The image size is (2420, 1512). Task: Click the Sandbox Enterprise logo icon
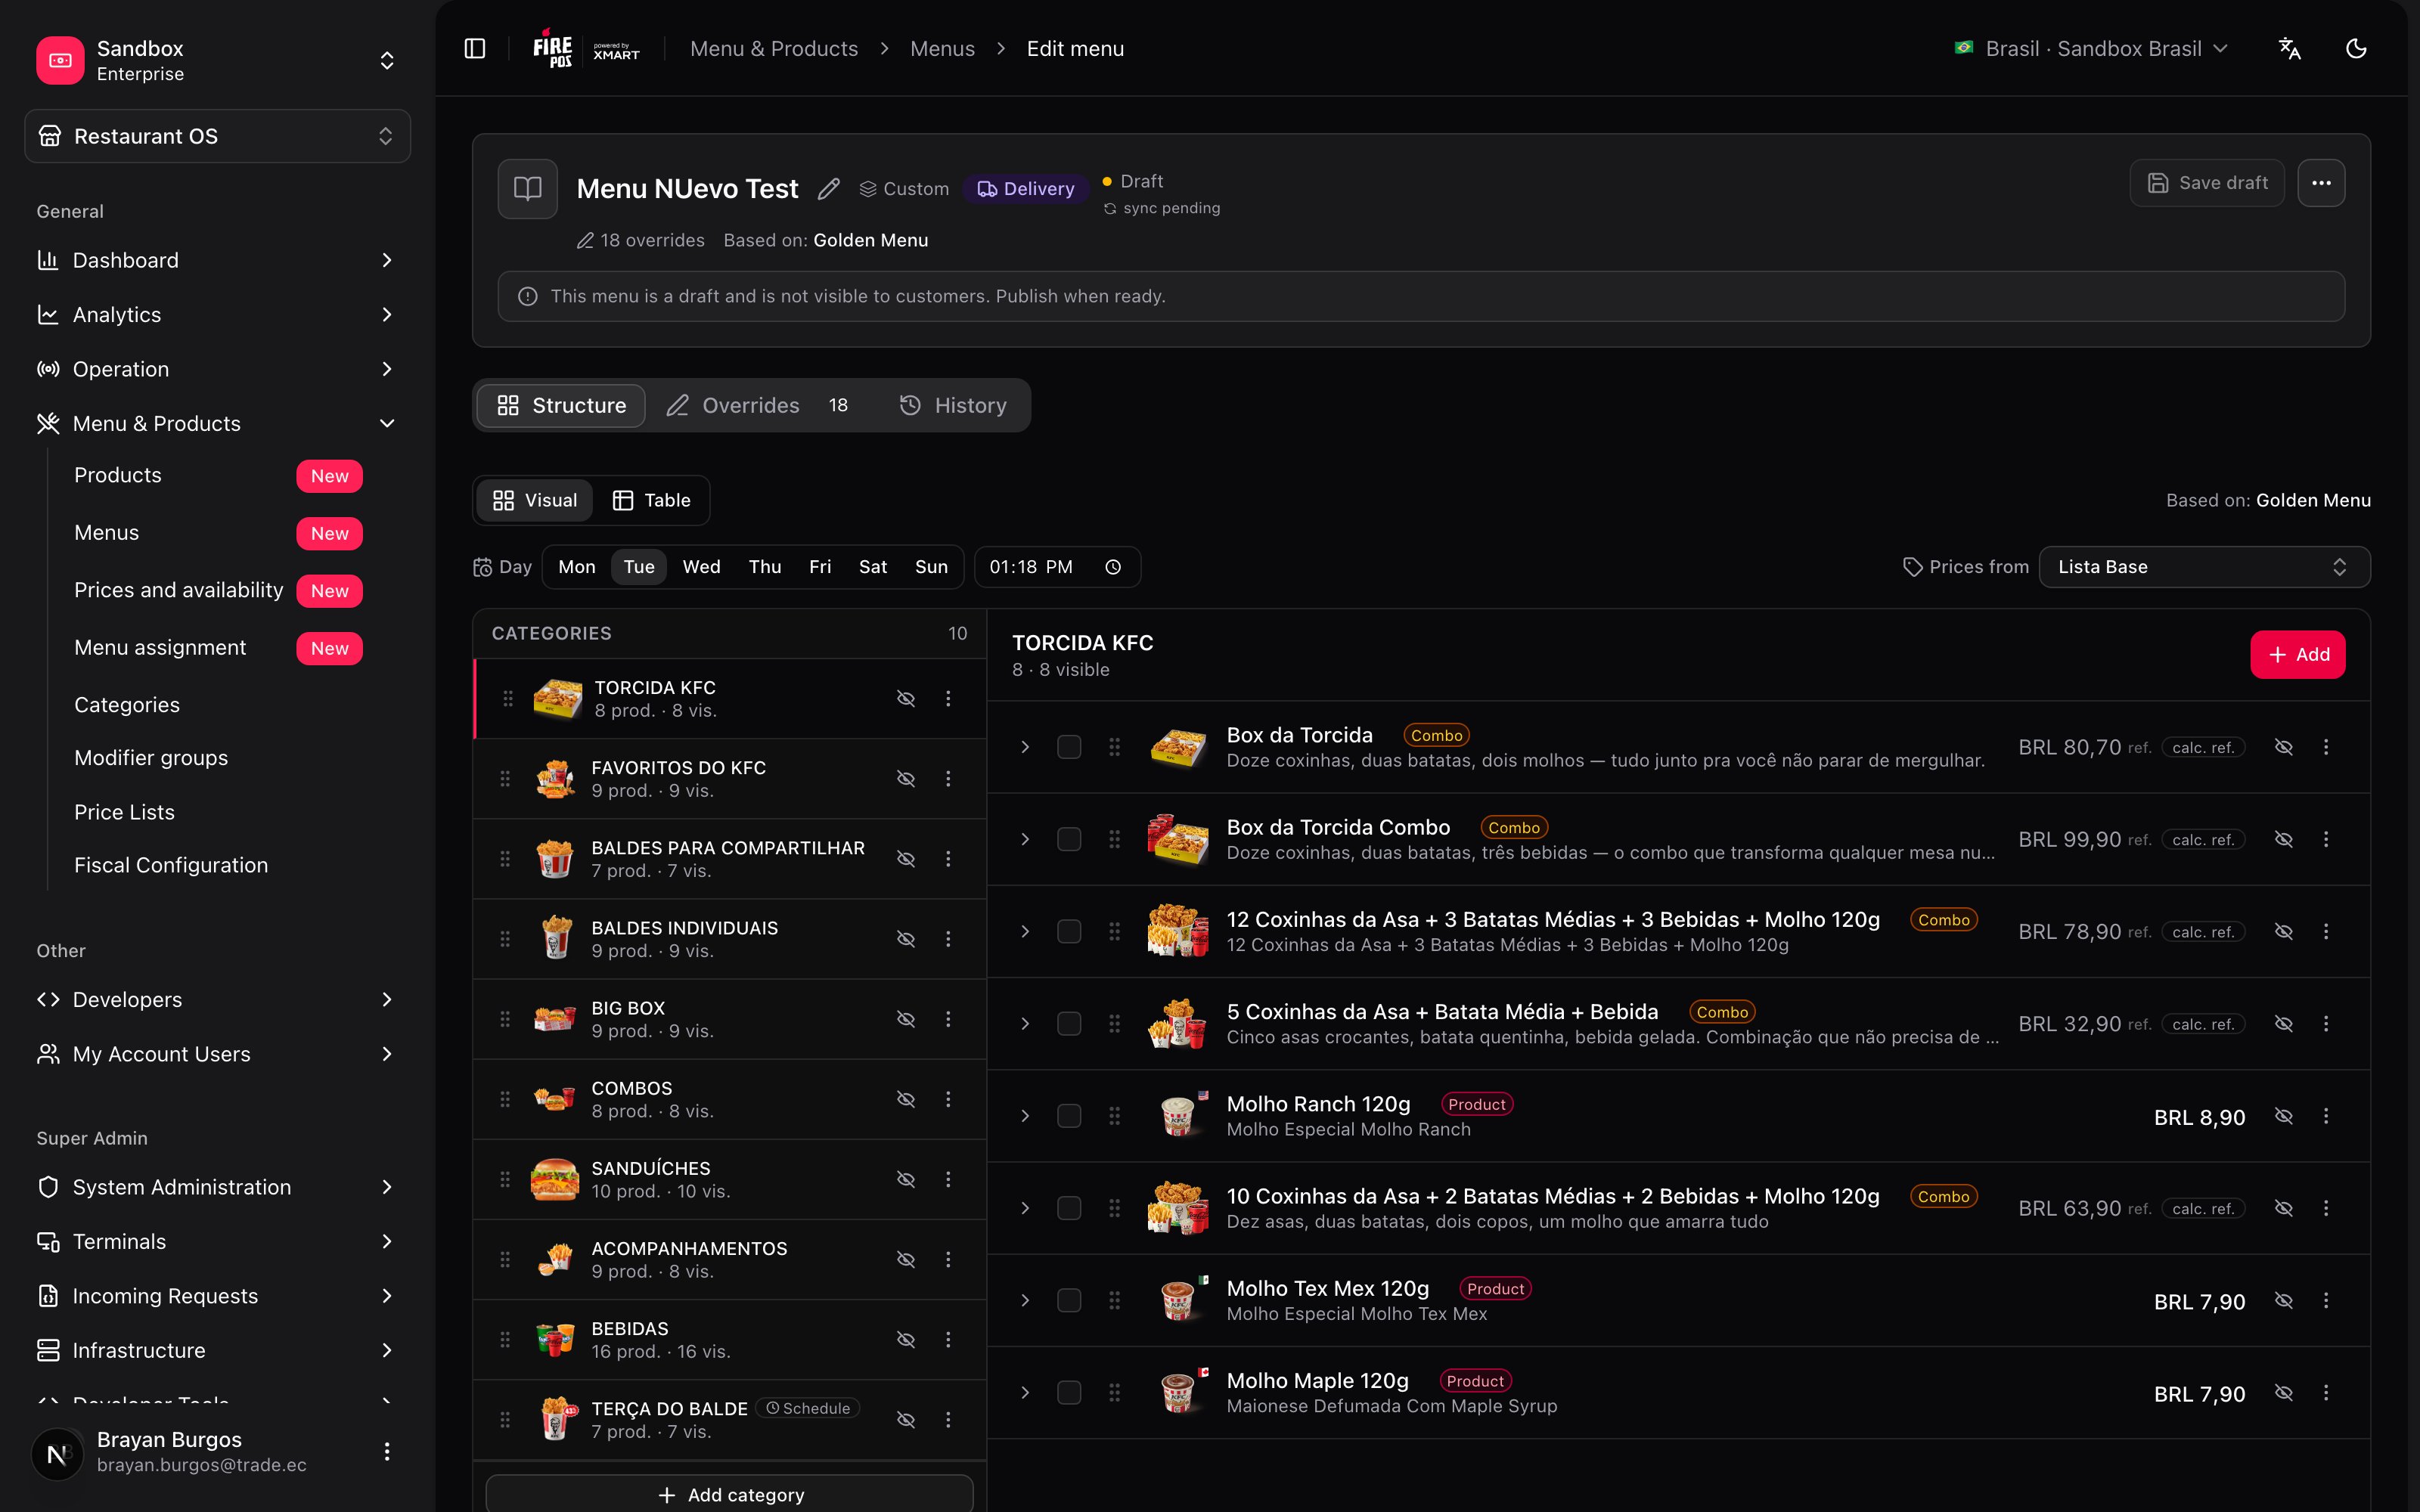pyautogui.click(x=60, y=60)
